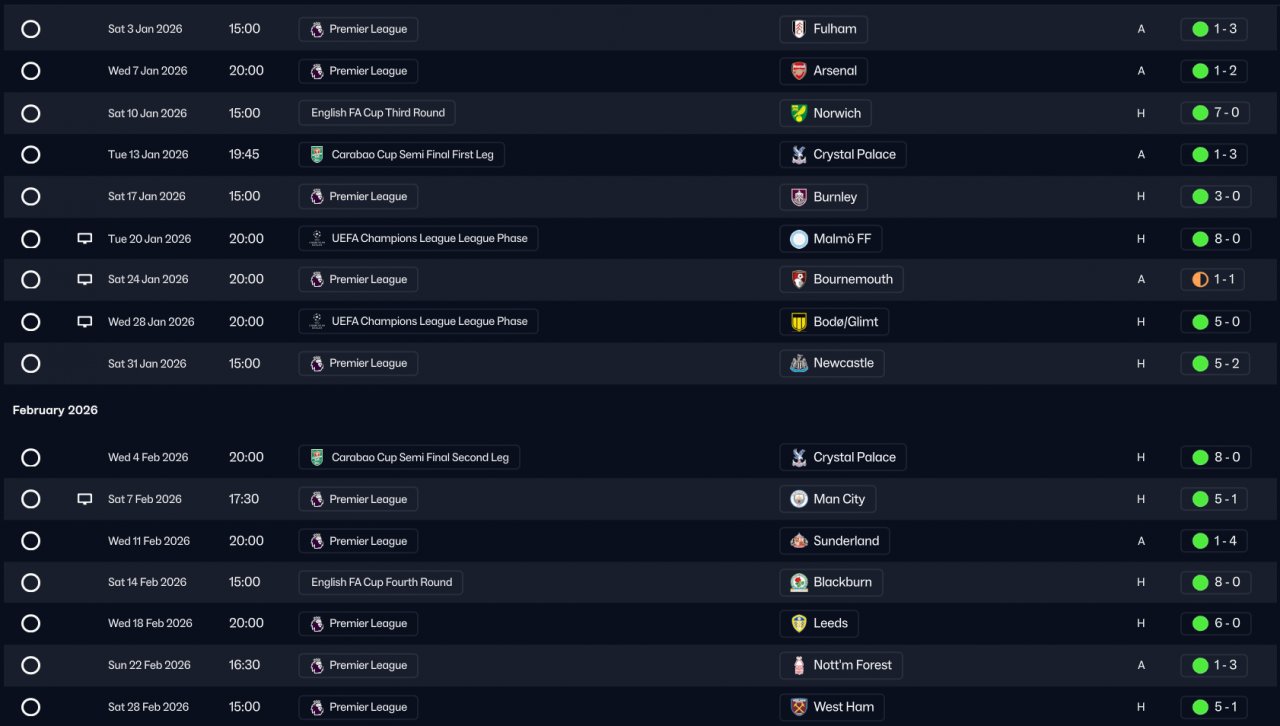Select the radio circle for the Burnley match
Screen dimensions: 1280x726
click(x=31, y=197)
